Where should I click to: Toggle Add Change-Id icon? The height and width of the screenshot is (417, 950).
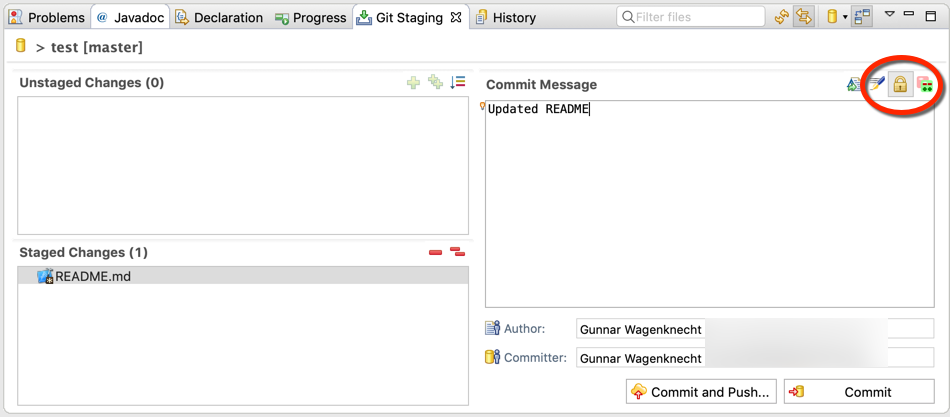click(924, 85)
